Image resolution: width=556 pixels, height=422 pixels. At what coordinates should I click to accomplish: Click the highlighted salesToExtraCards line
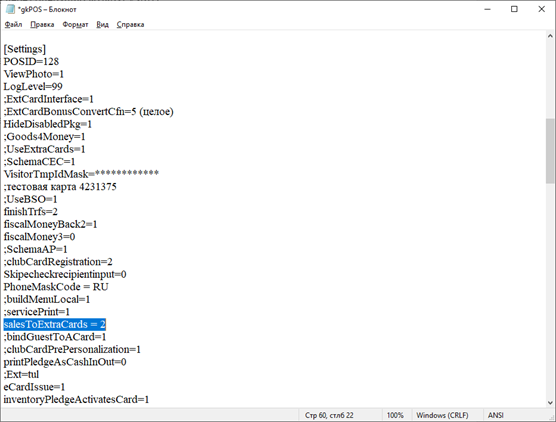55,324
